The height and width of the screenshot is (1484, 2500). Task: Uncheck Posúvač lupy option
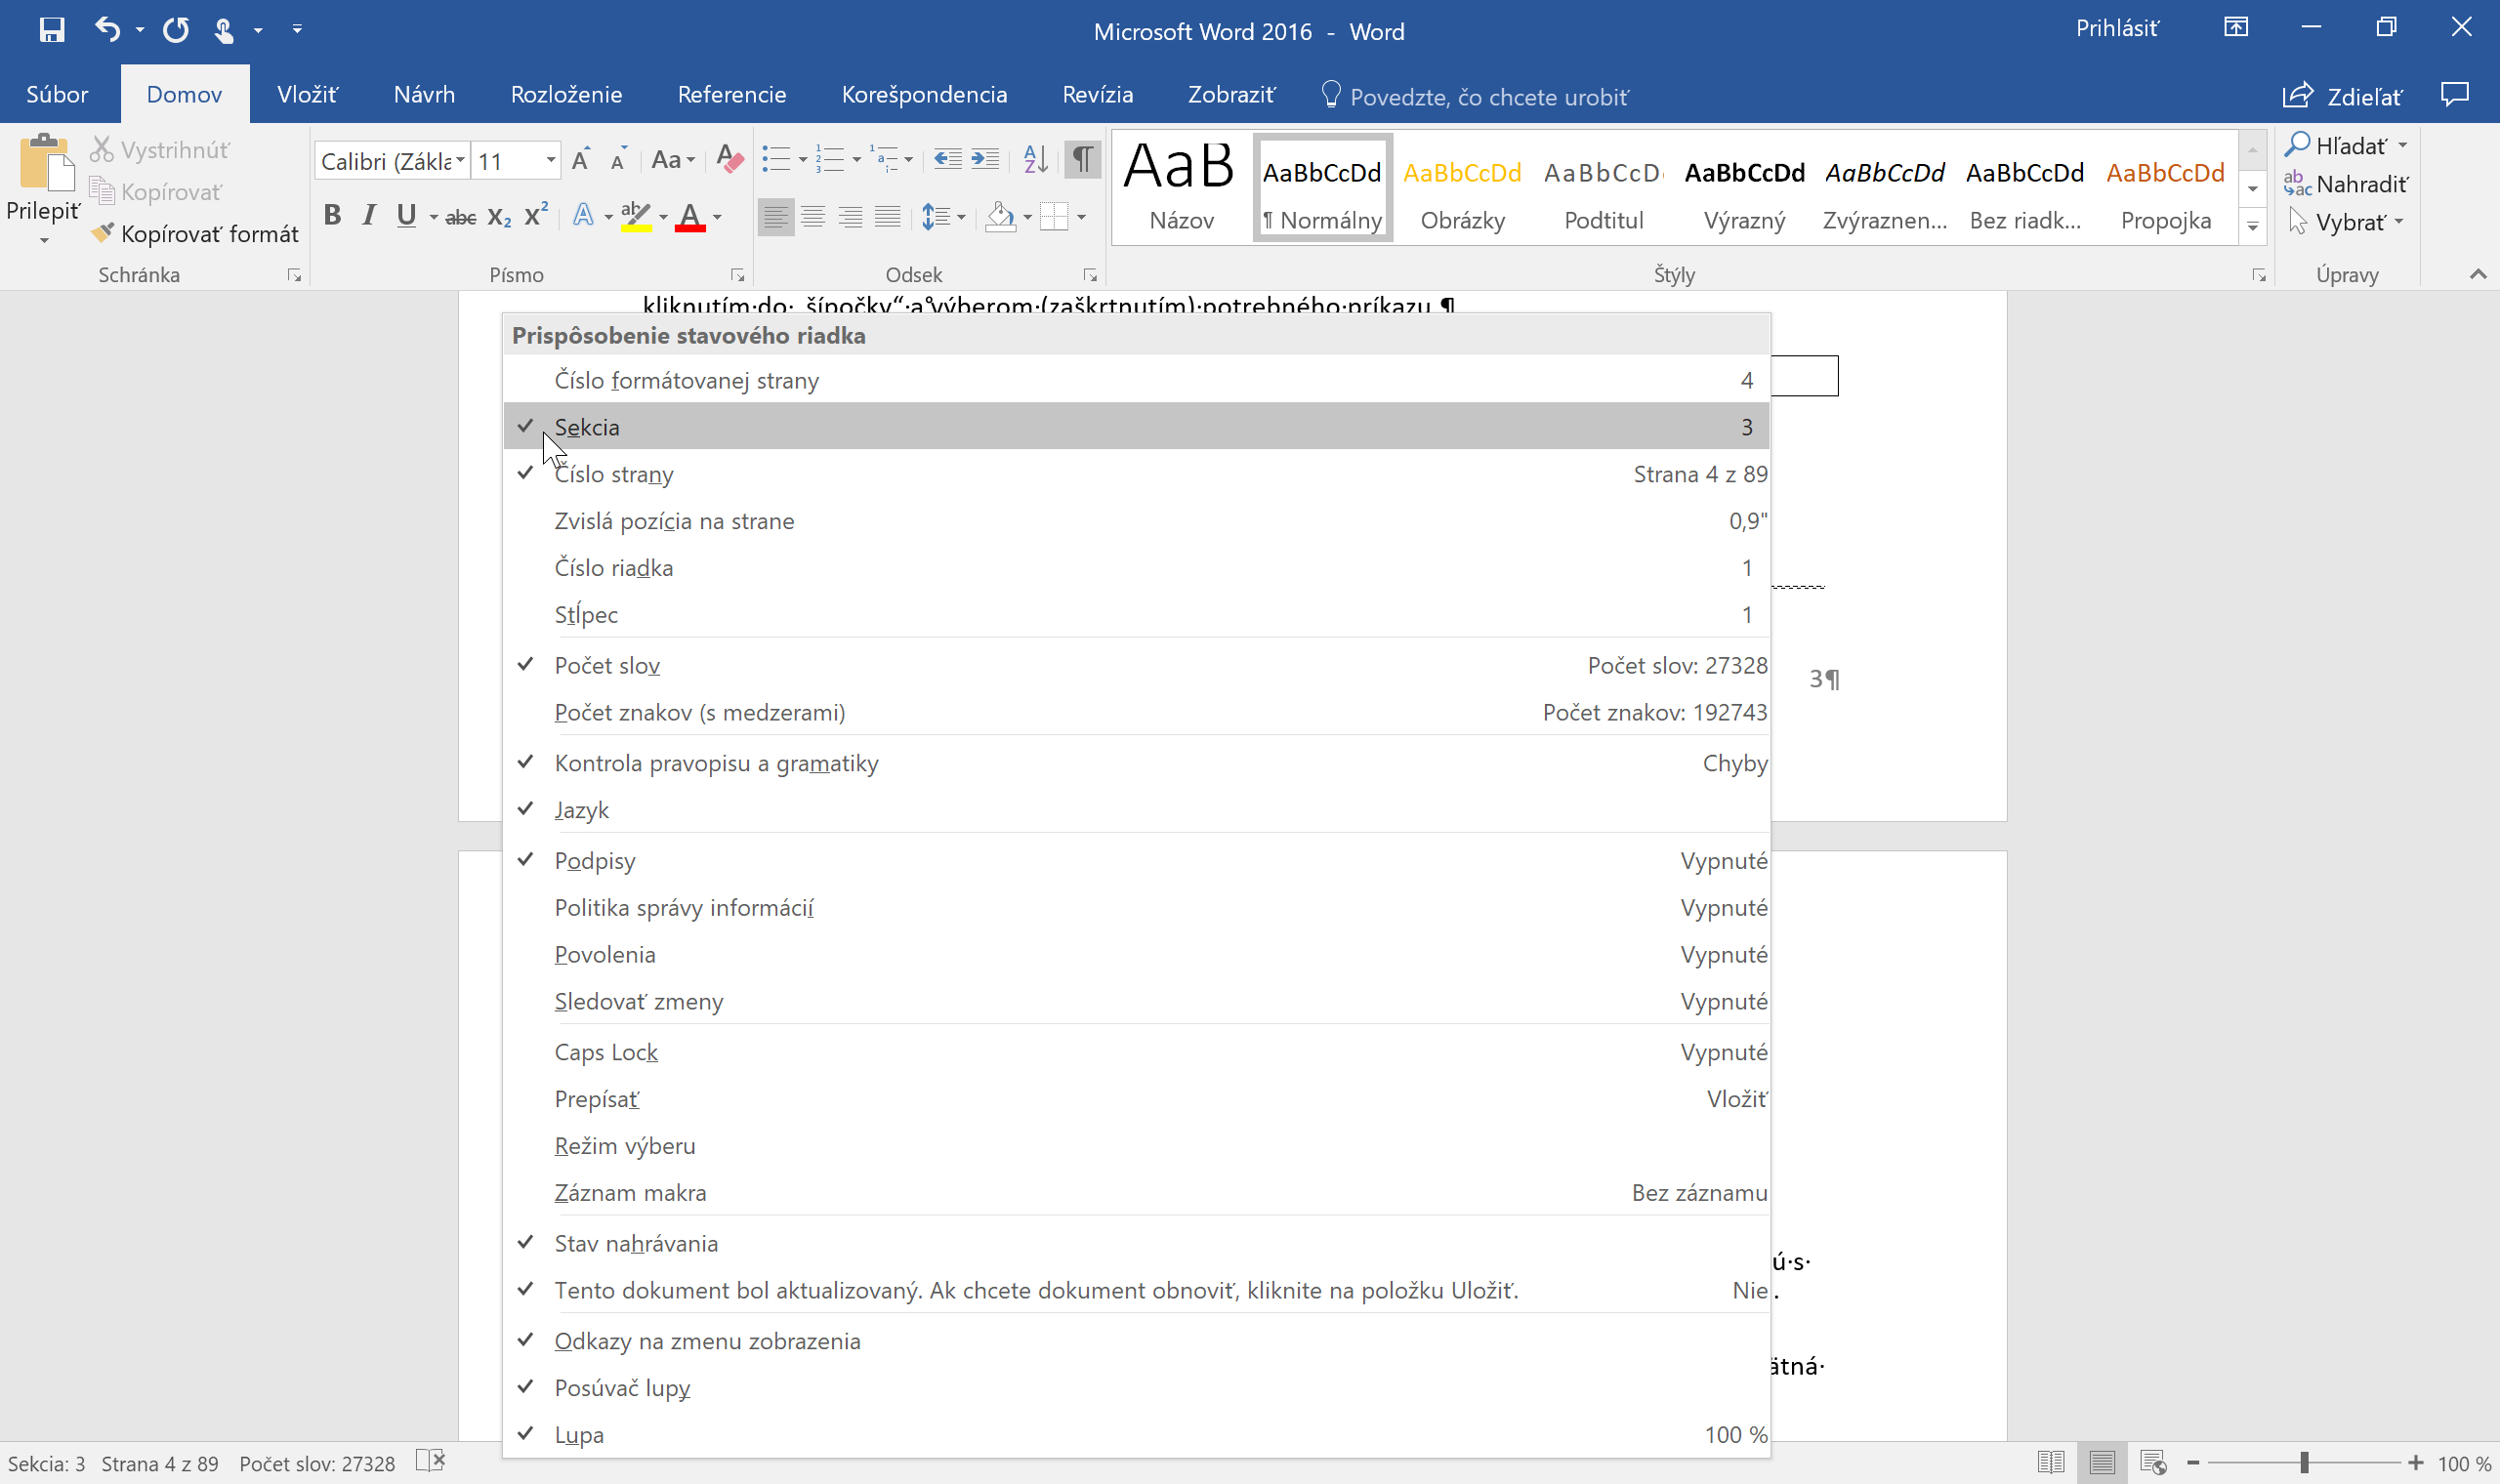click(1136, 1388)
